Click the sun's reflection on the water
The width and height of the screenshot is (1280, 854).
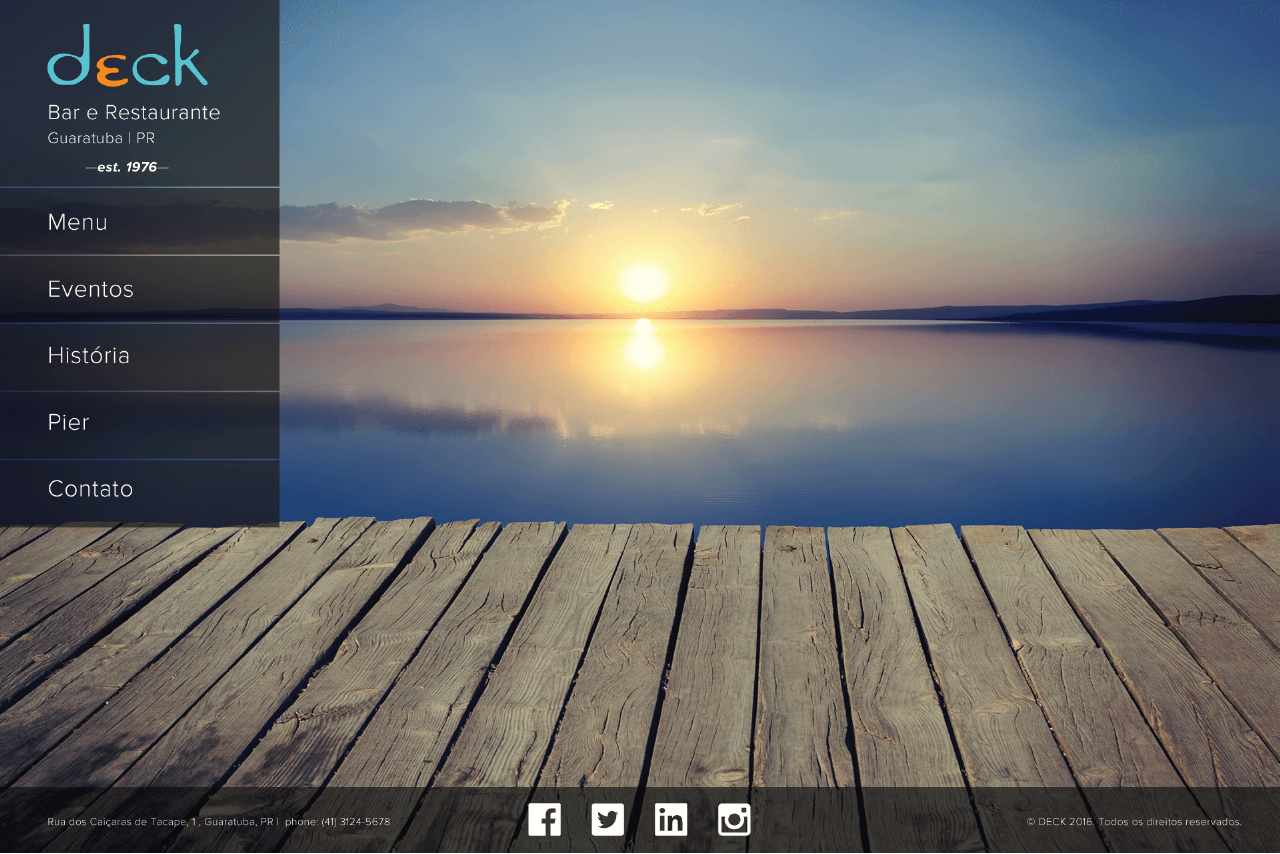[643, 347]
